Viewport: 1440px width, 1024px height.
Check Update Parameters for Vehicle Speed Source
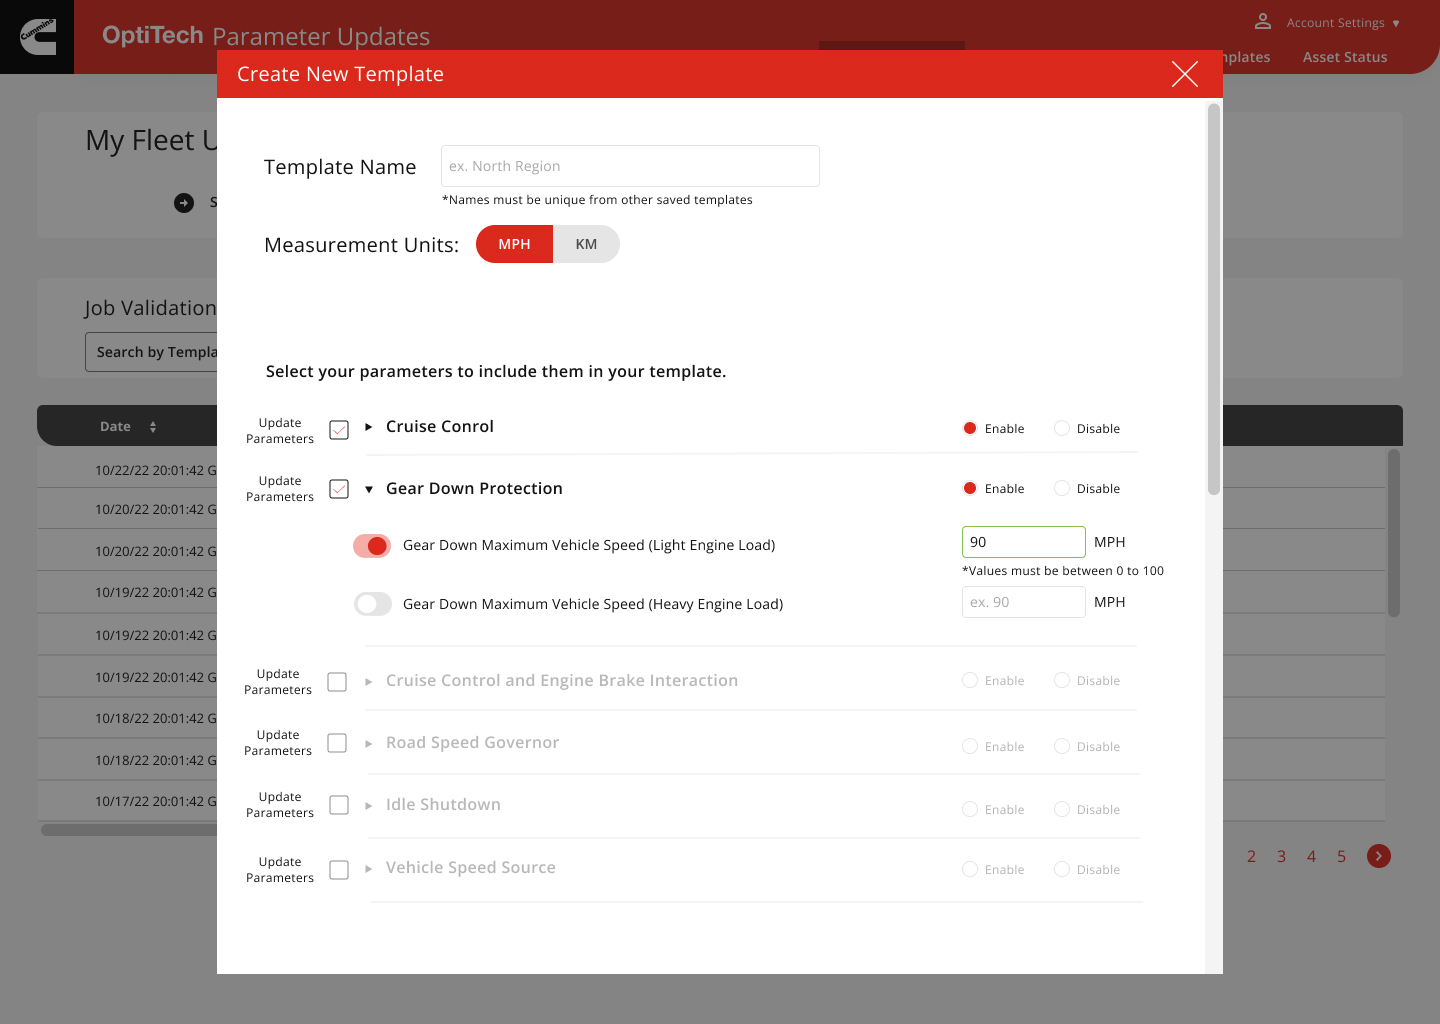(x=339, y=870)
